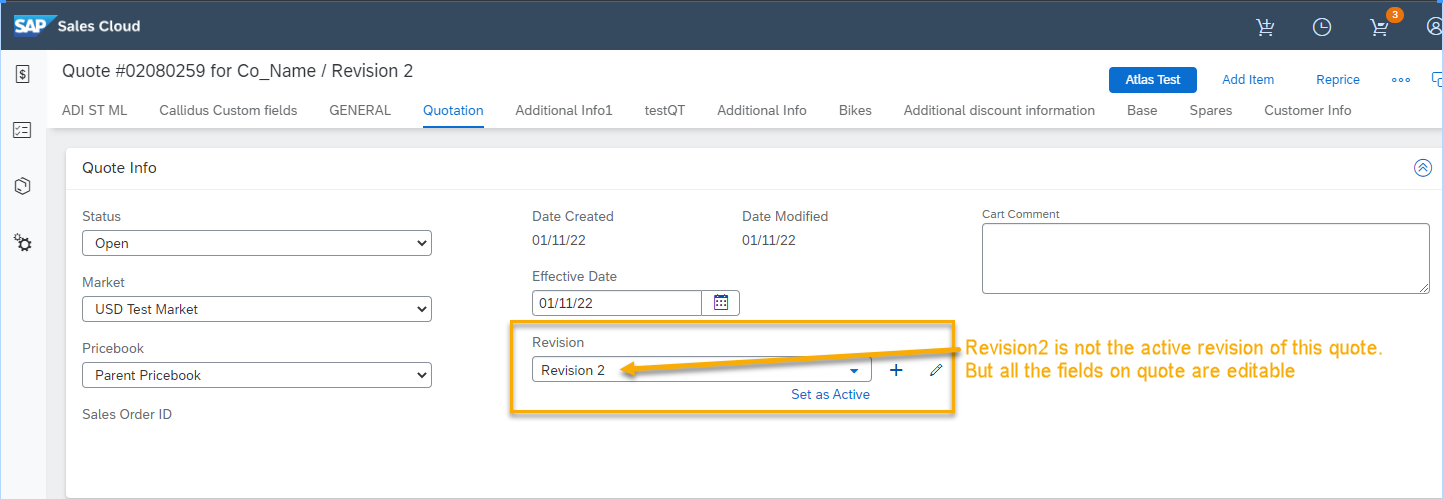Click the Quote Info section heading
This screenshot has height=499, width=1443.
(x=119, y=168)
